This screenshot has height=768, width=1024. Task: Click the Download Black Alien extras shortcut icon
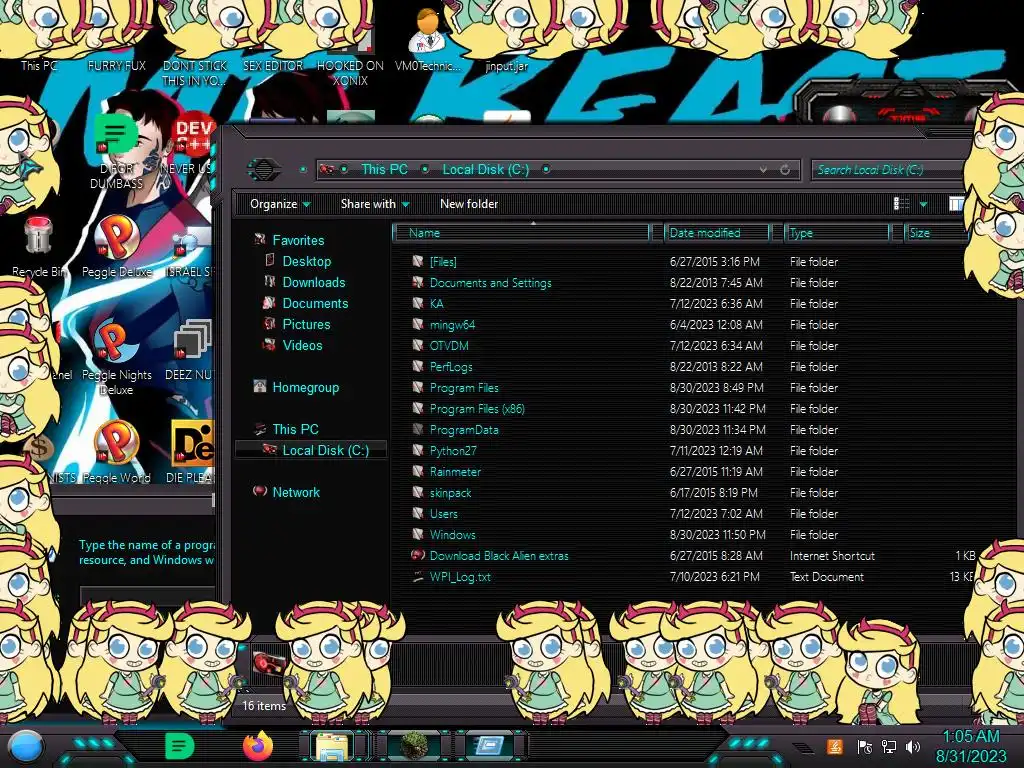point(418,555)
